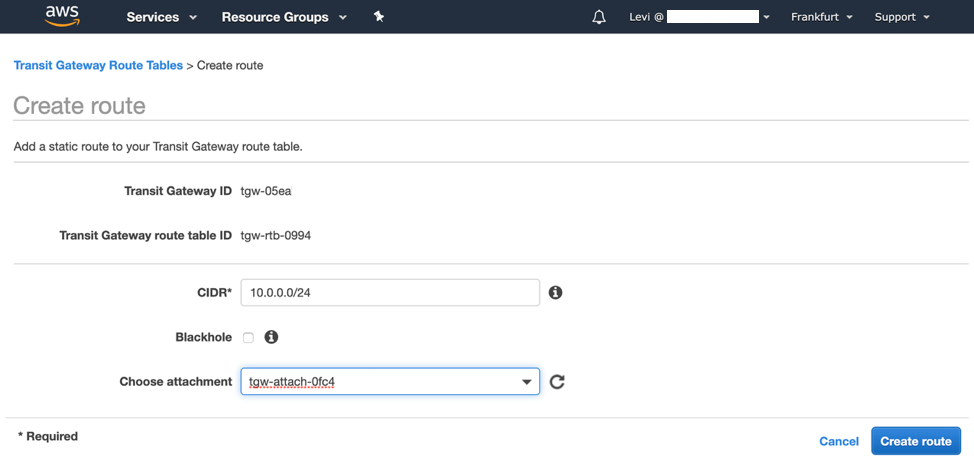
Task: Focus the CIDR input field
Action: tap(390, 293)
